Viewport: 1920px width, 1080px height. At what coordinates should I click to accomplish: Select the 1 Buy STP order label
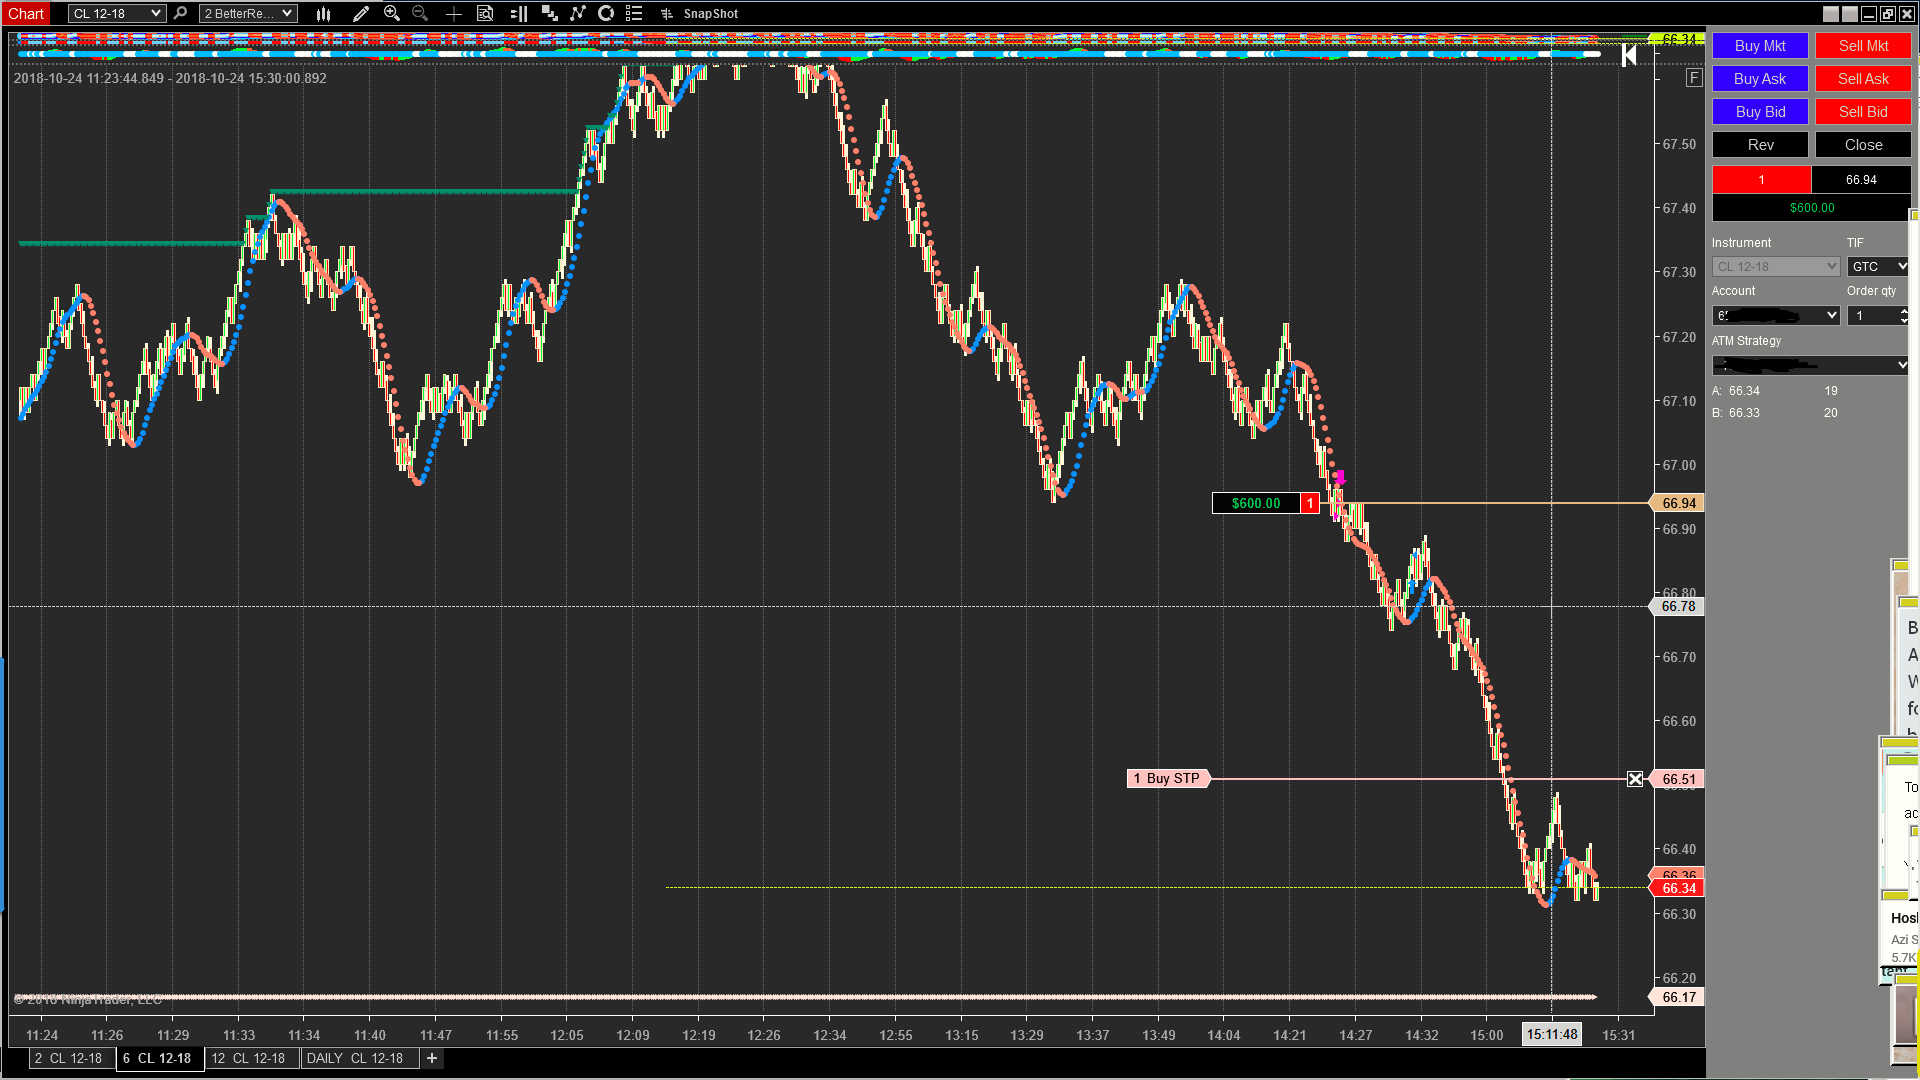1168,779
